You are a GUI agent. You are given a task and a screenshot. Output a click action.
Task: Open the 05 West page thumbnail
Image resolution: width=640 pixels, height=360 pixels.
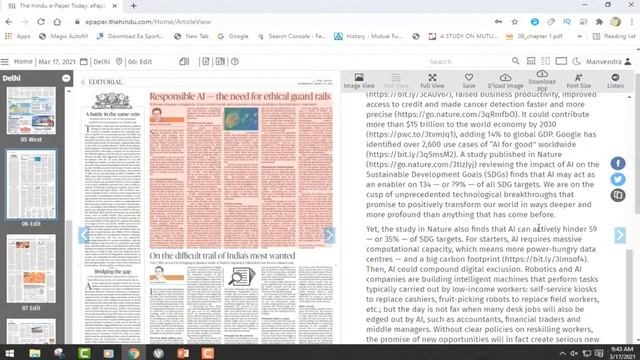click(31, 110)
